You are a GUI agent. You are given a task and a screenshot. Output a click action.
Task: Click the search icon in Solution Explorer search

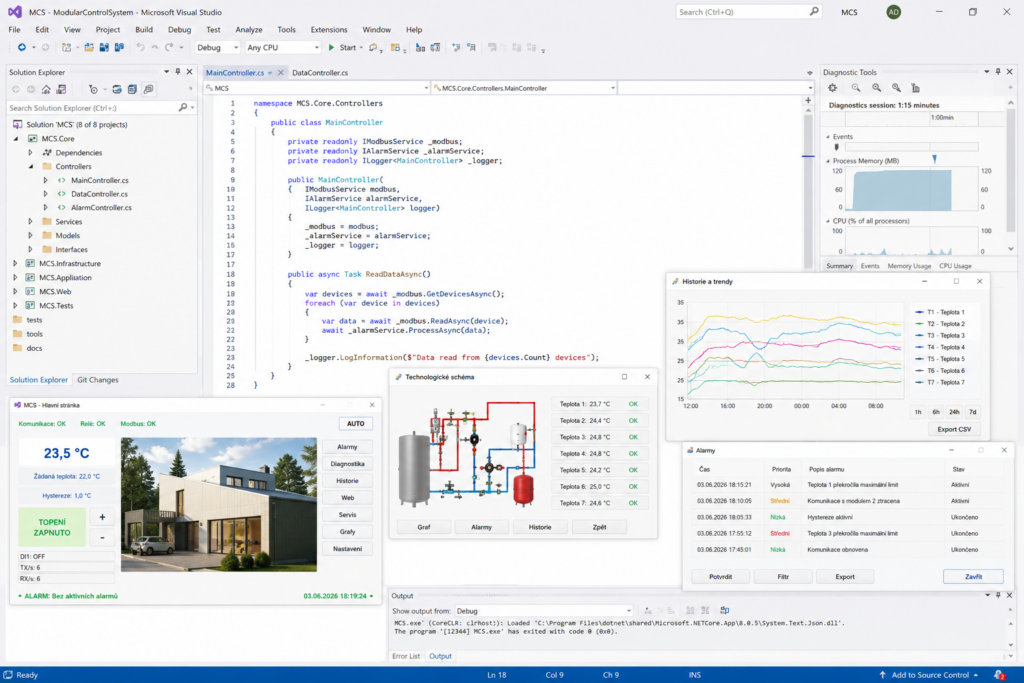[x=183, y=108]
